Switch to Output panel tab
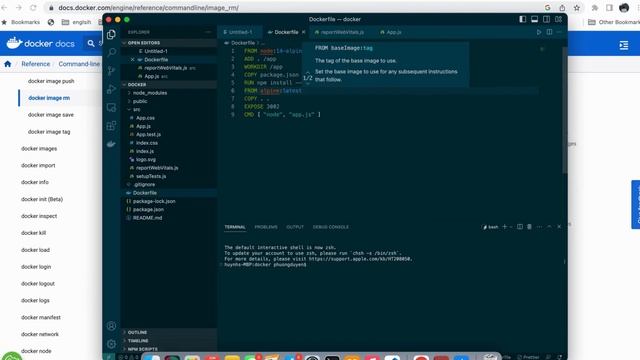The image size is (640, 360). coord(295,227)
